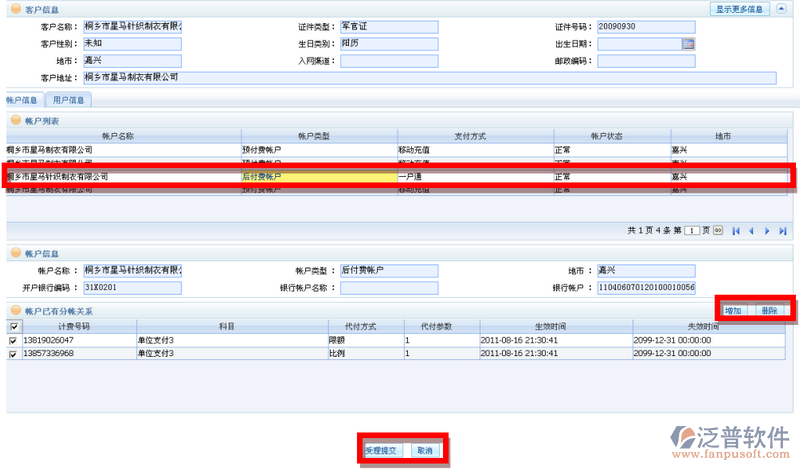This screenshot has width=800, height=470.
Task: Go to next page of 帐户列表
Action: point(767,231)
